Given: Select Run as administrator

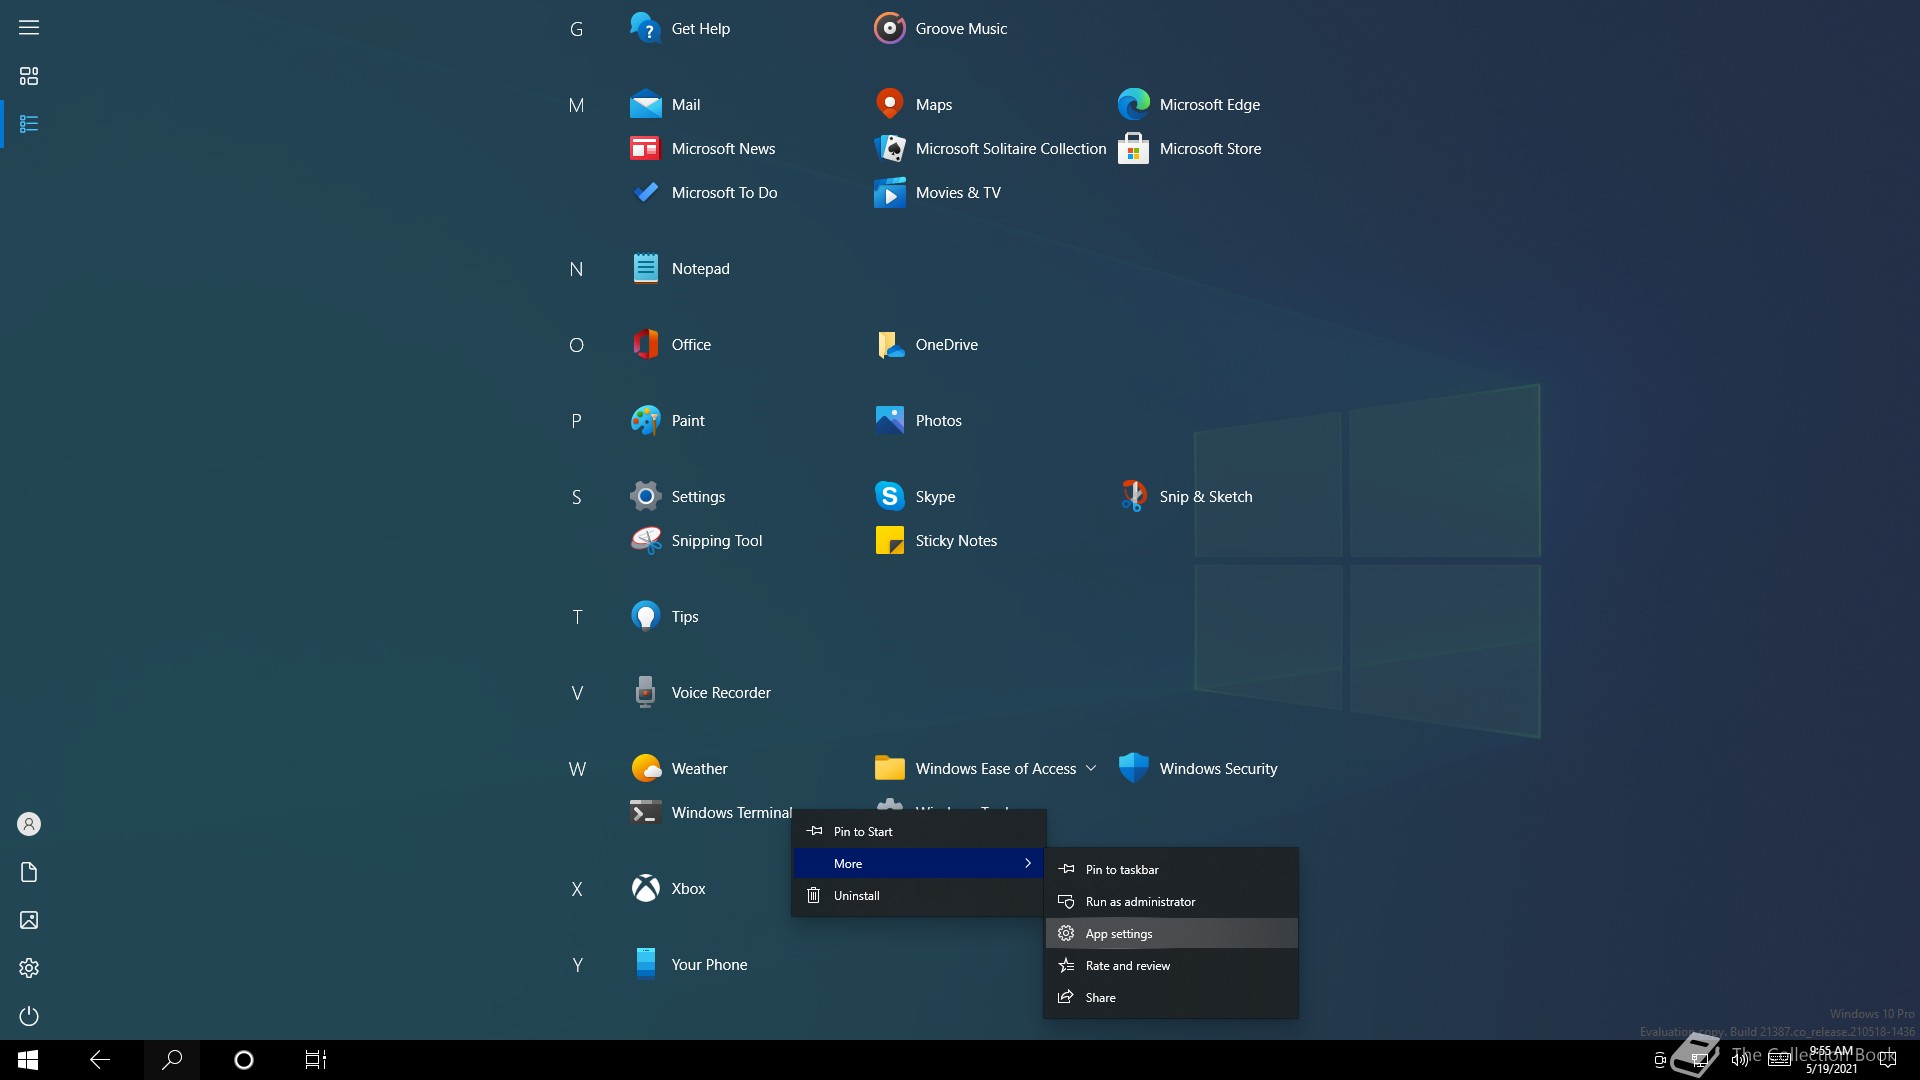Looking at the screenshot, I should coord(1171,901).
